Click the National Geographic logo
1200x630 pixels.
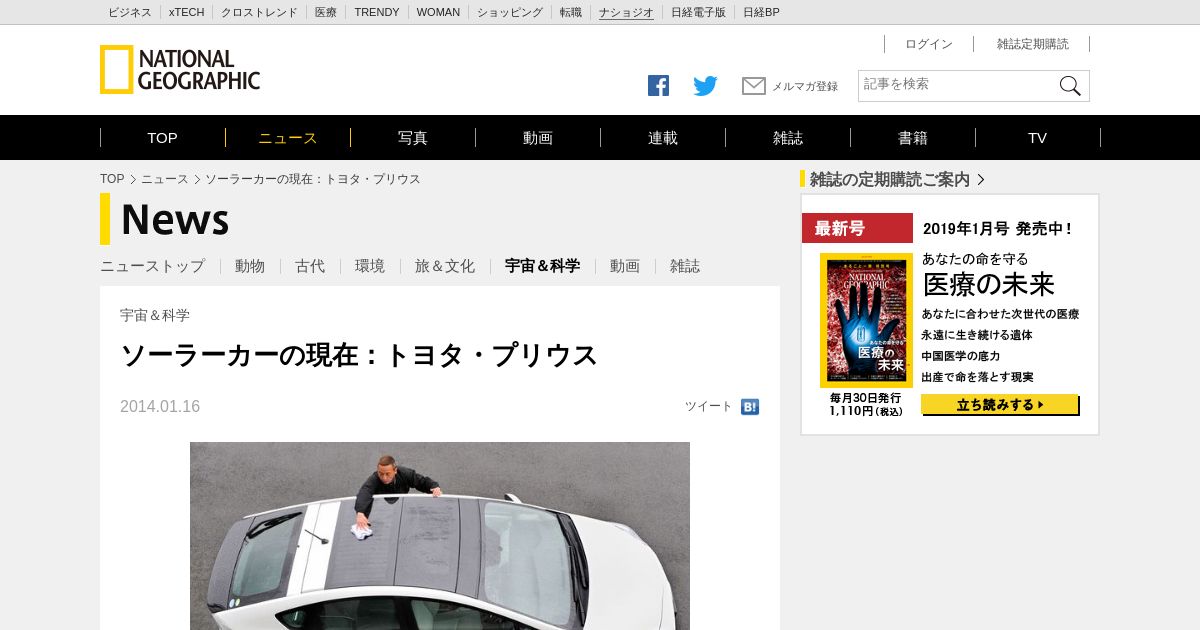pyautogui.click(x=180, y=70)
